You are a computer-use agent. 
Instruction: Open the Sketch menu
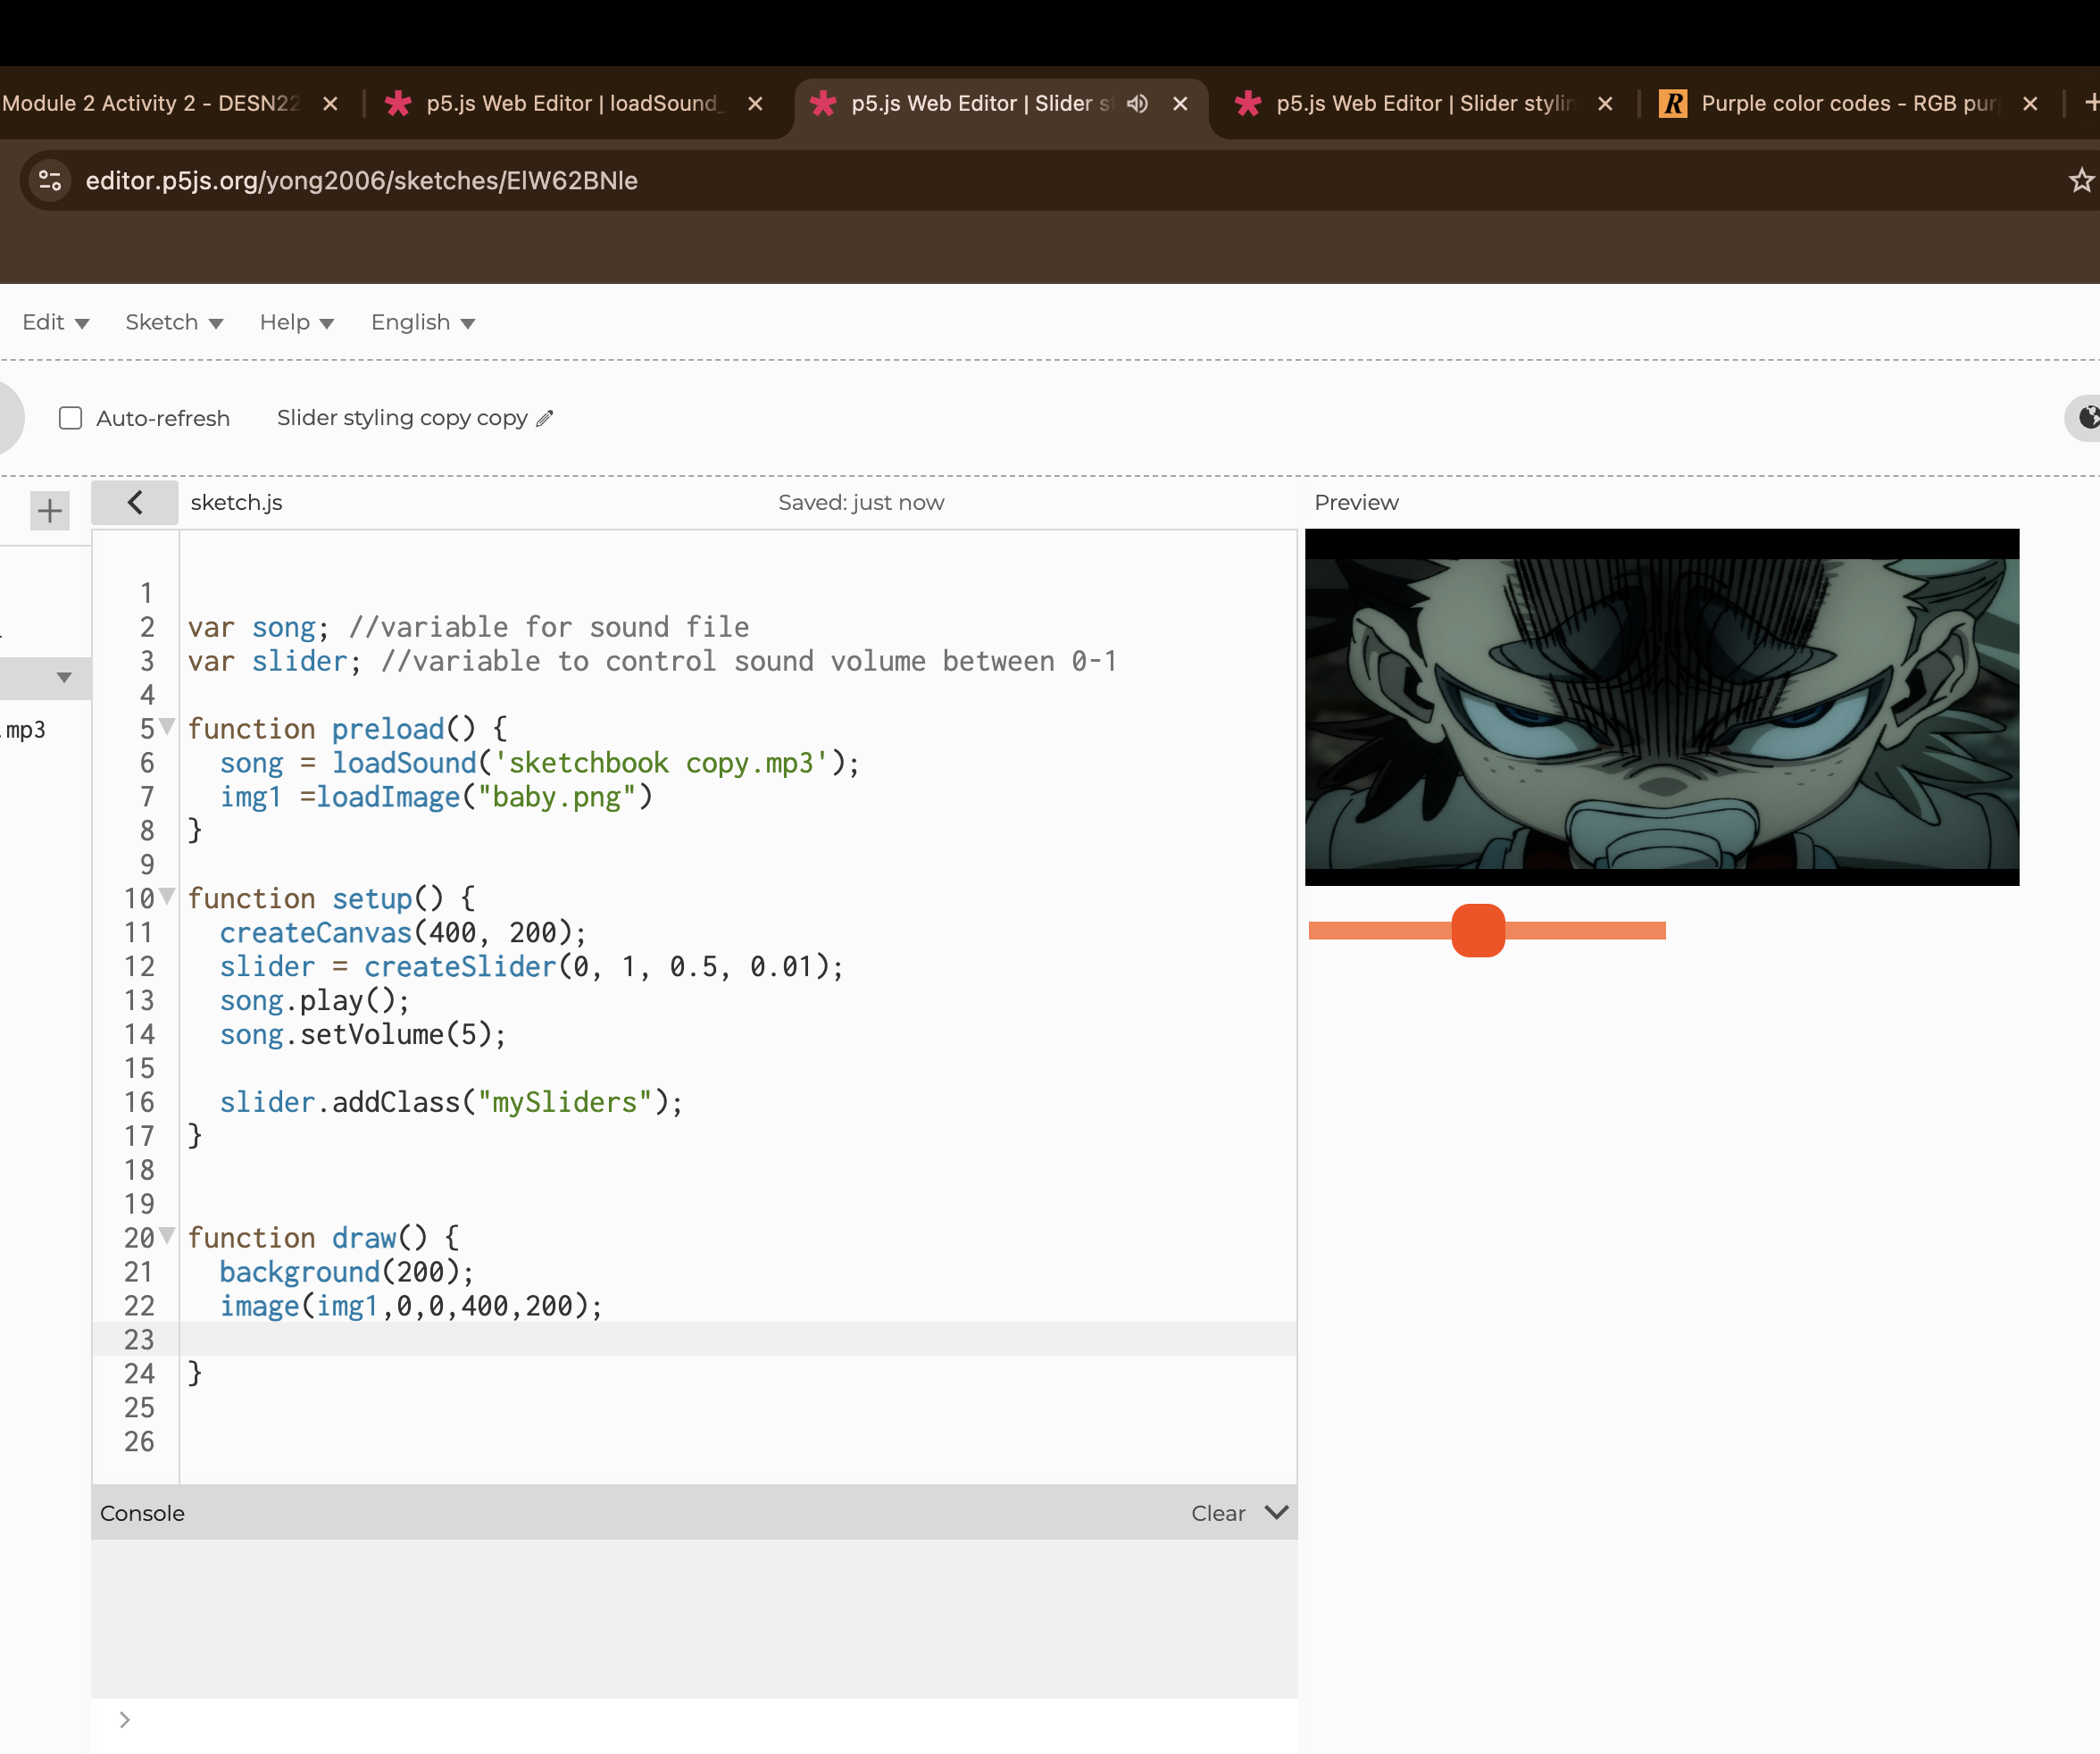coord(174,322)
